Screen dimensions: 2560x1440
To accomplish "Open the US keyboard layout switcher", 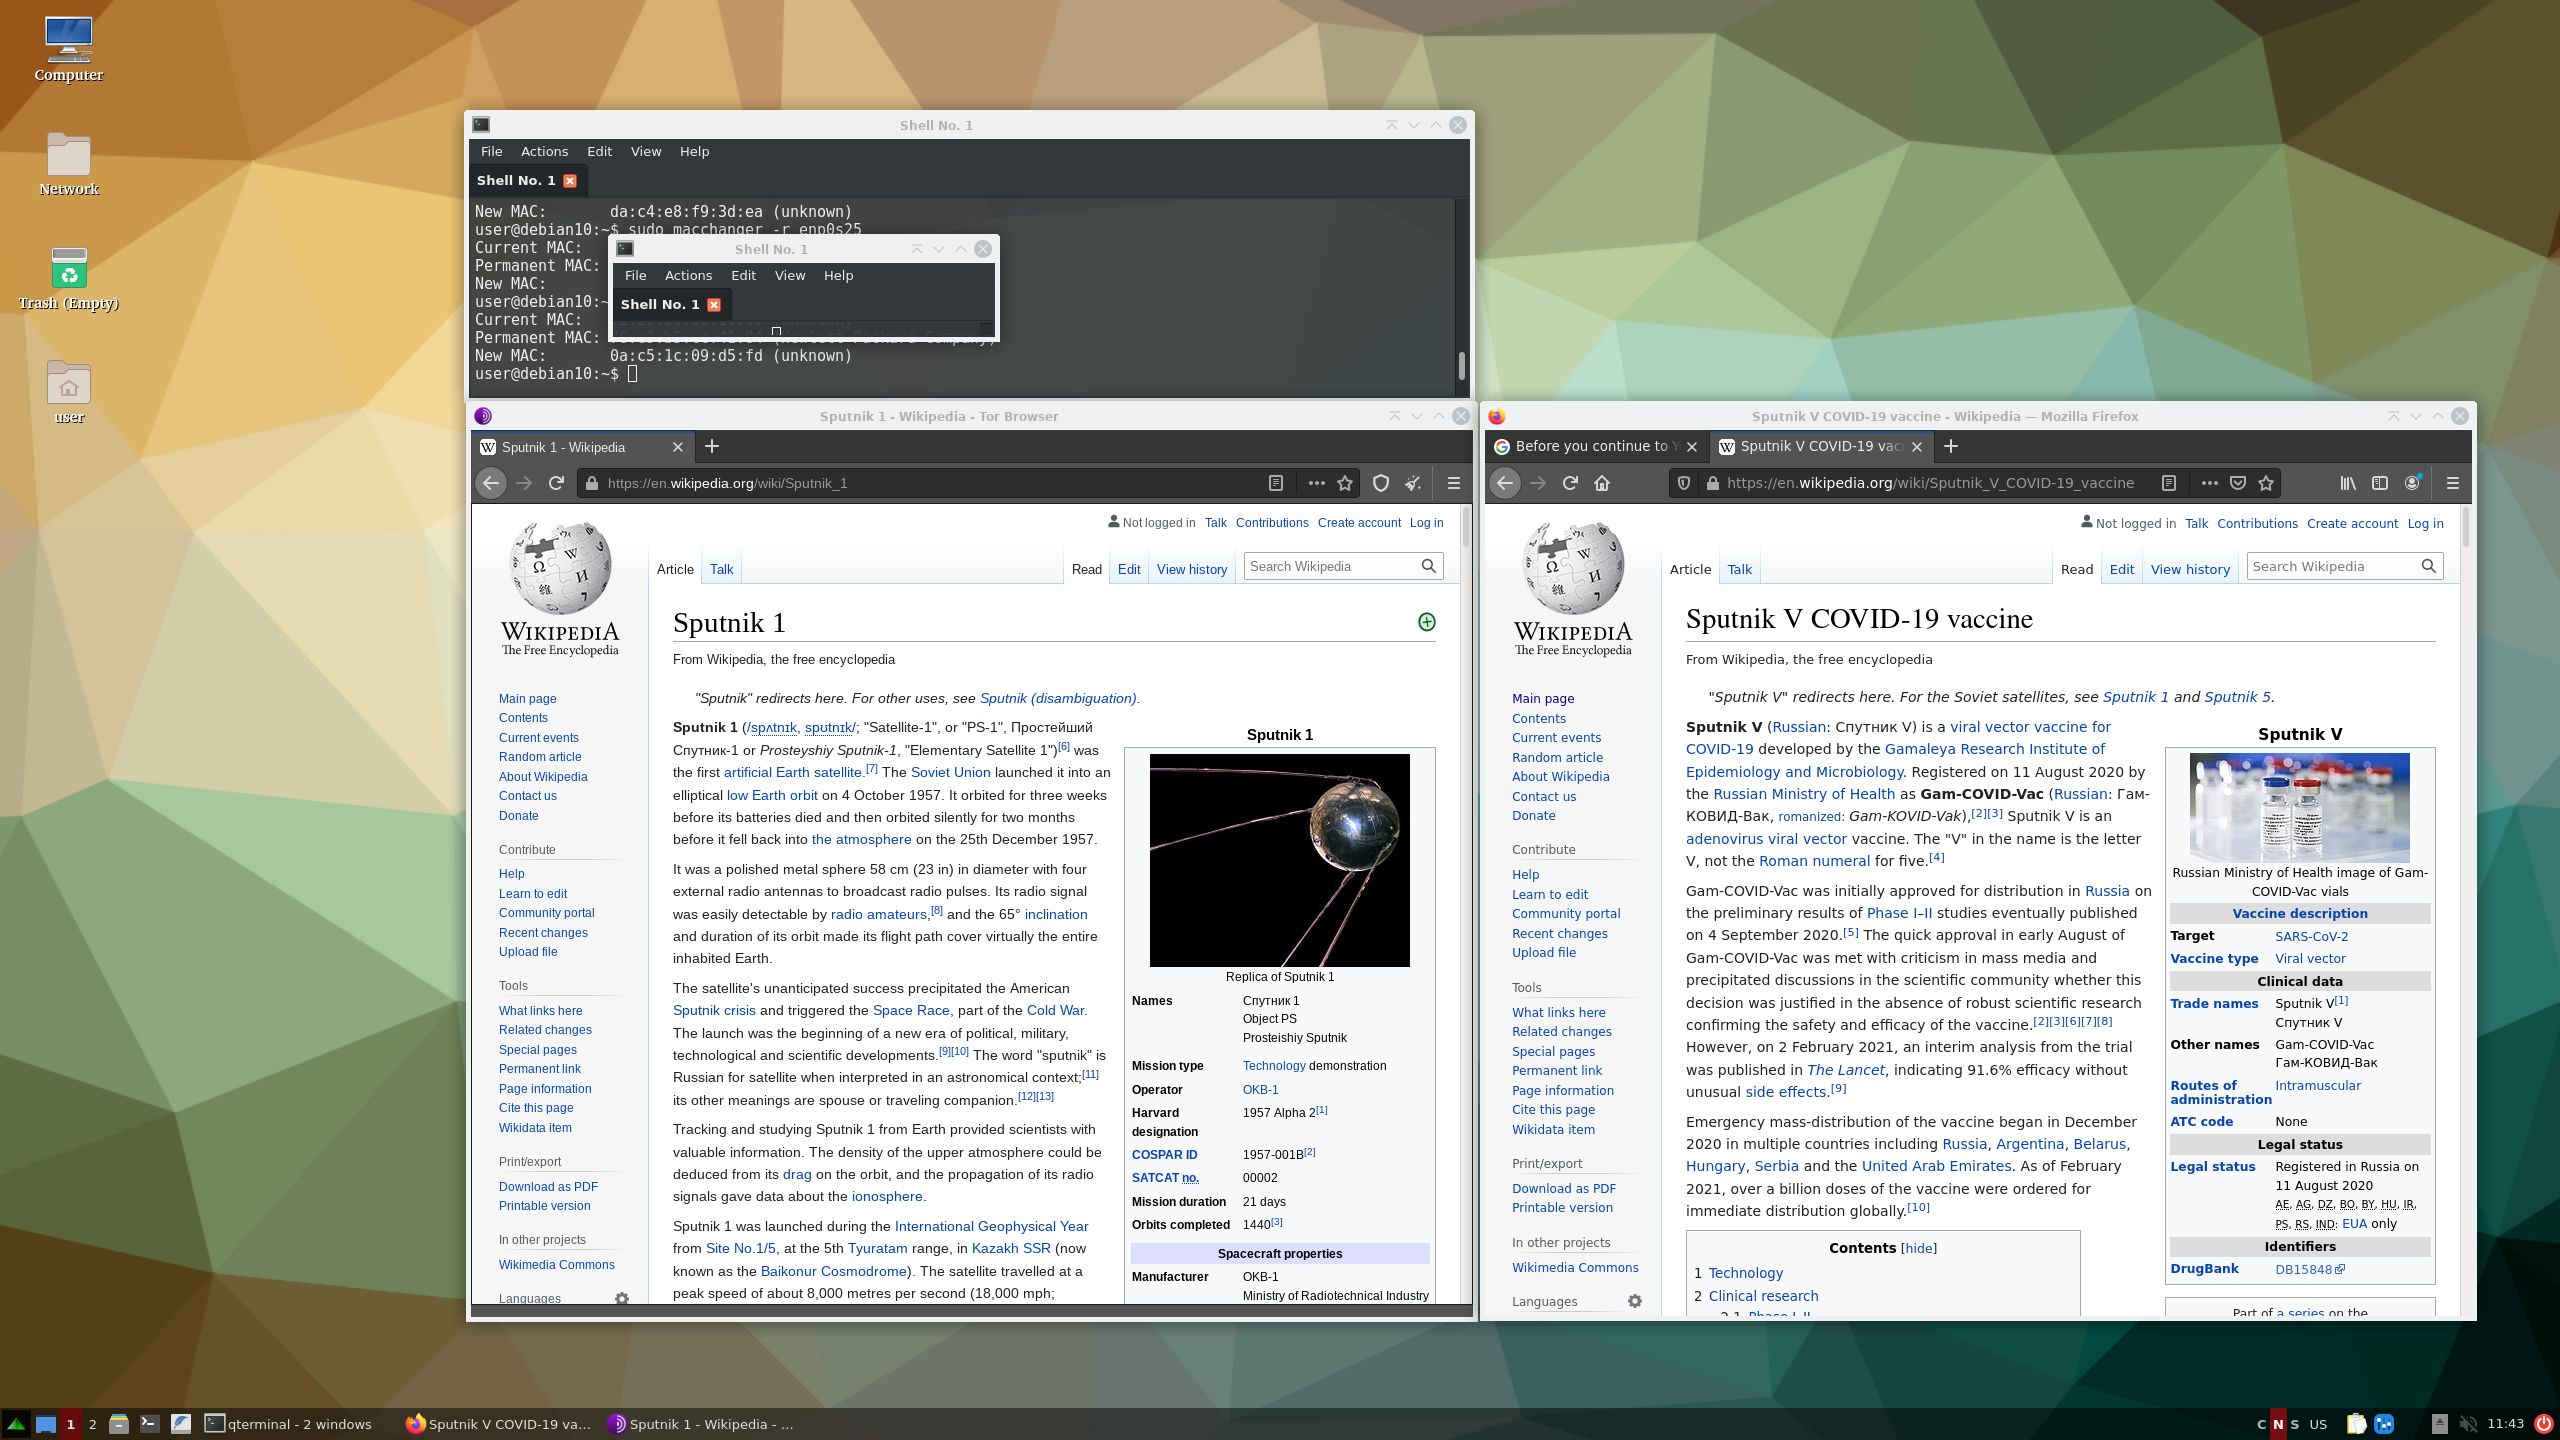I will pos(2318,1424).
